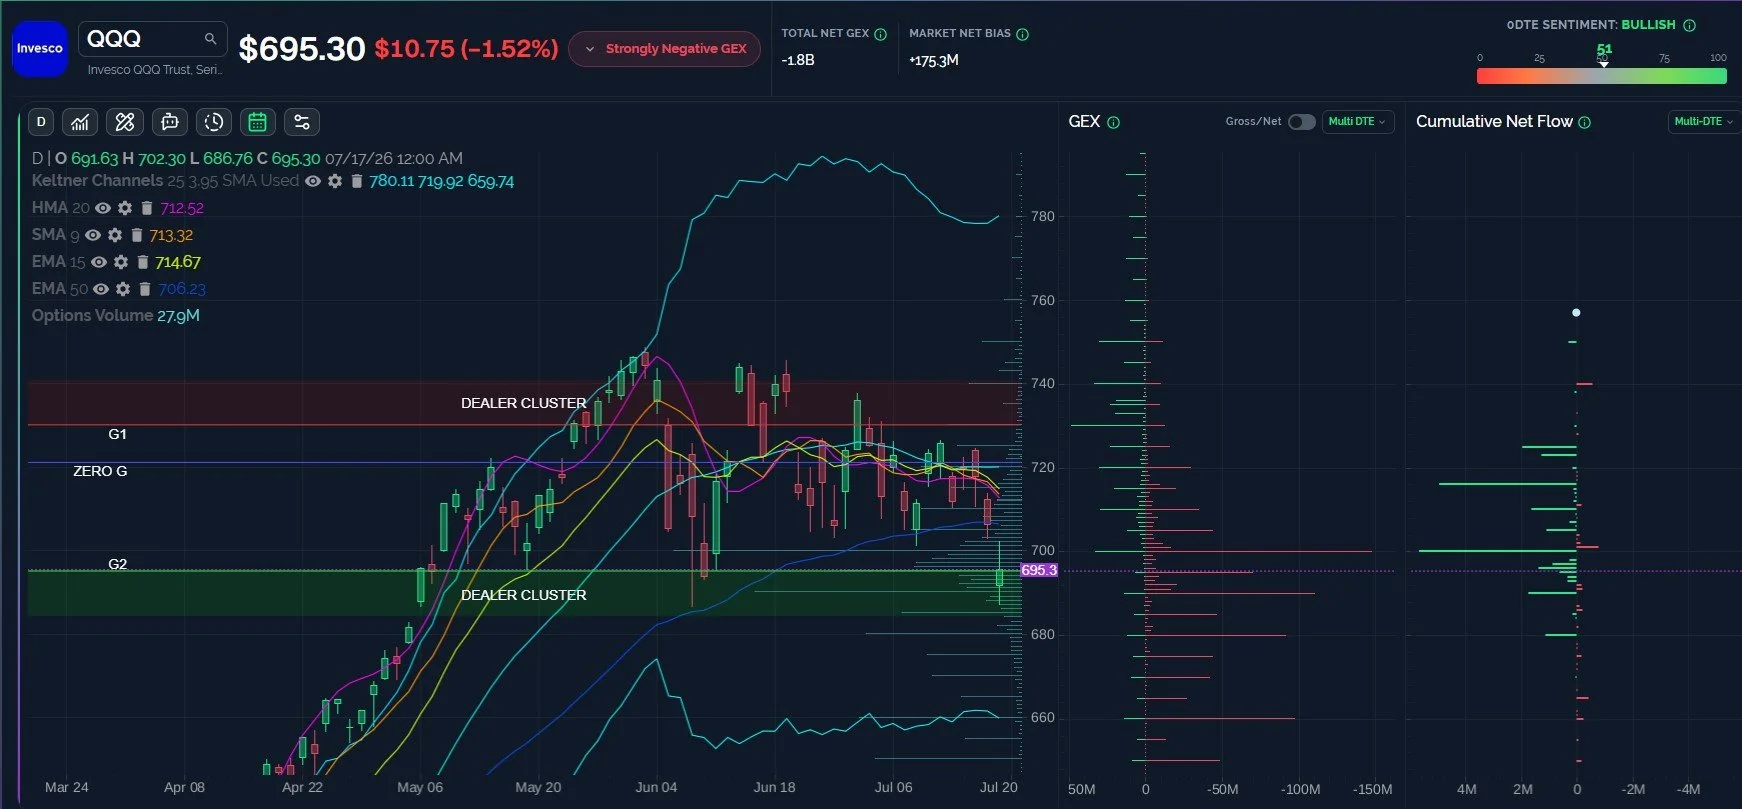Delete the Keltner Channels indicator
The height and width of the screenshot is (809, 1742).
(x=356, y=181)
